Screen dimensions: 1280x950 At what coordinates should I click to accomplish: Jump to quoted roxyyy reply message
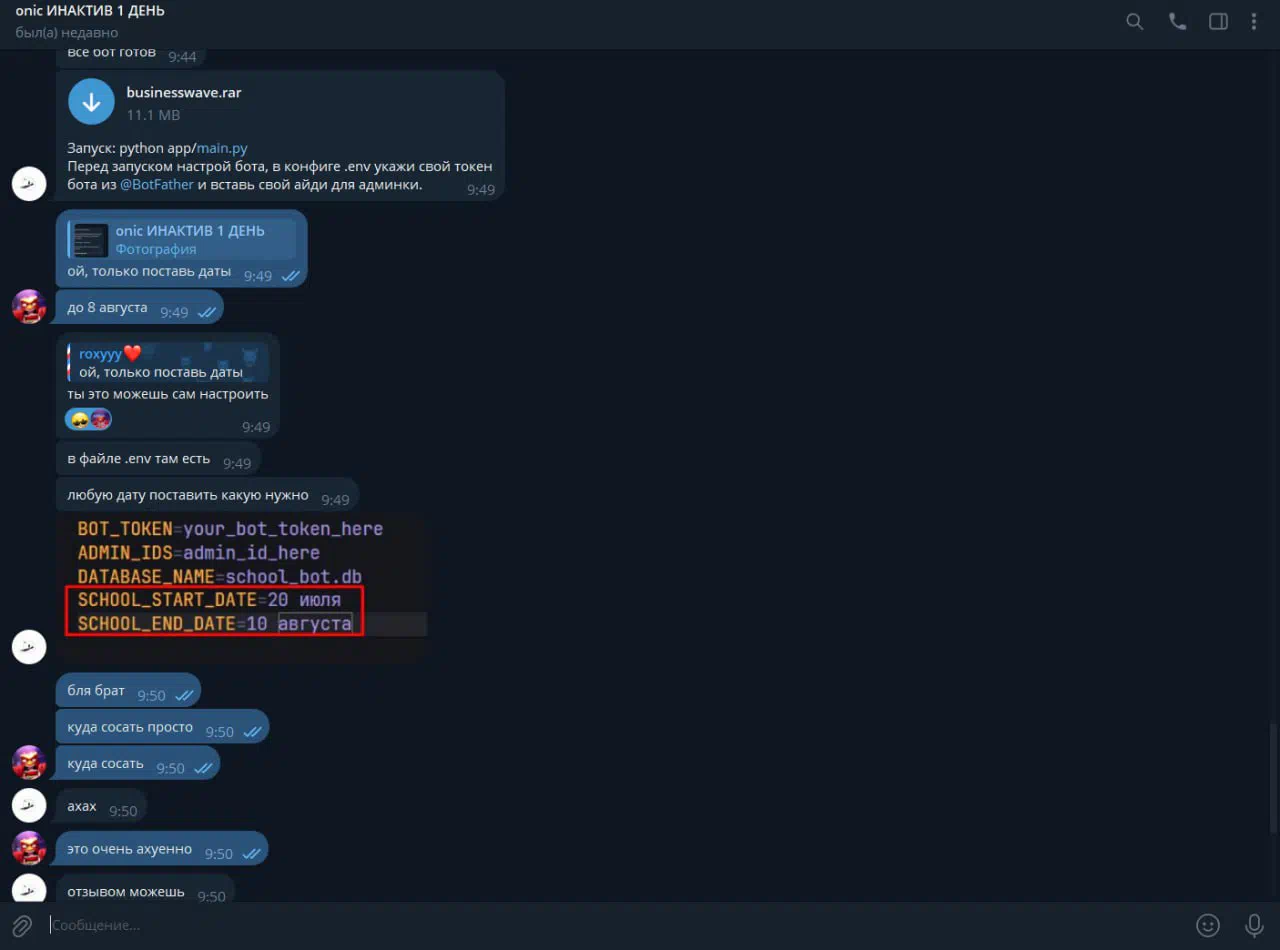(167, 362)
